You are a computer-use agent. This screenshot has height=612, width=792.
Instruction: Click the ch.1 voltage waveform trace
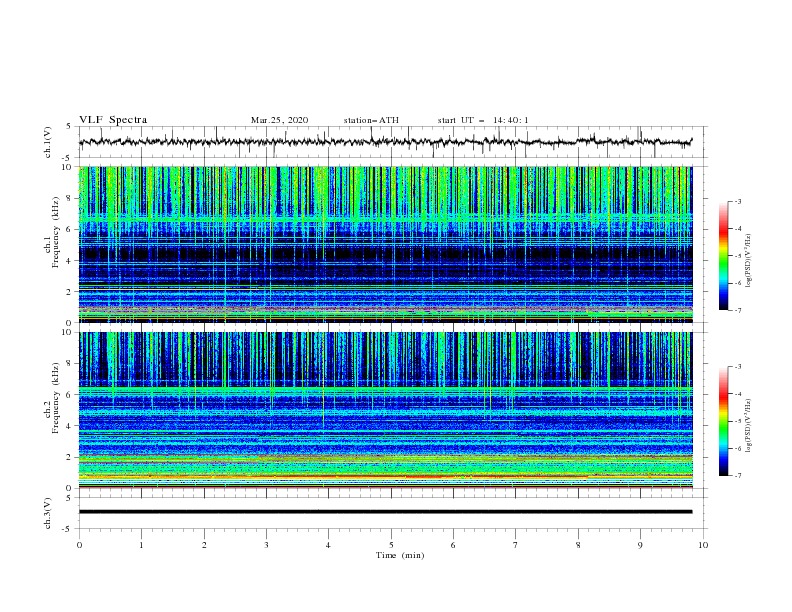click(385, 142)
